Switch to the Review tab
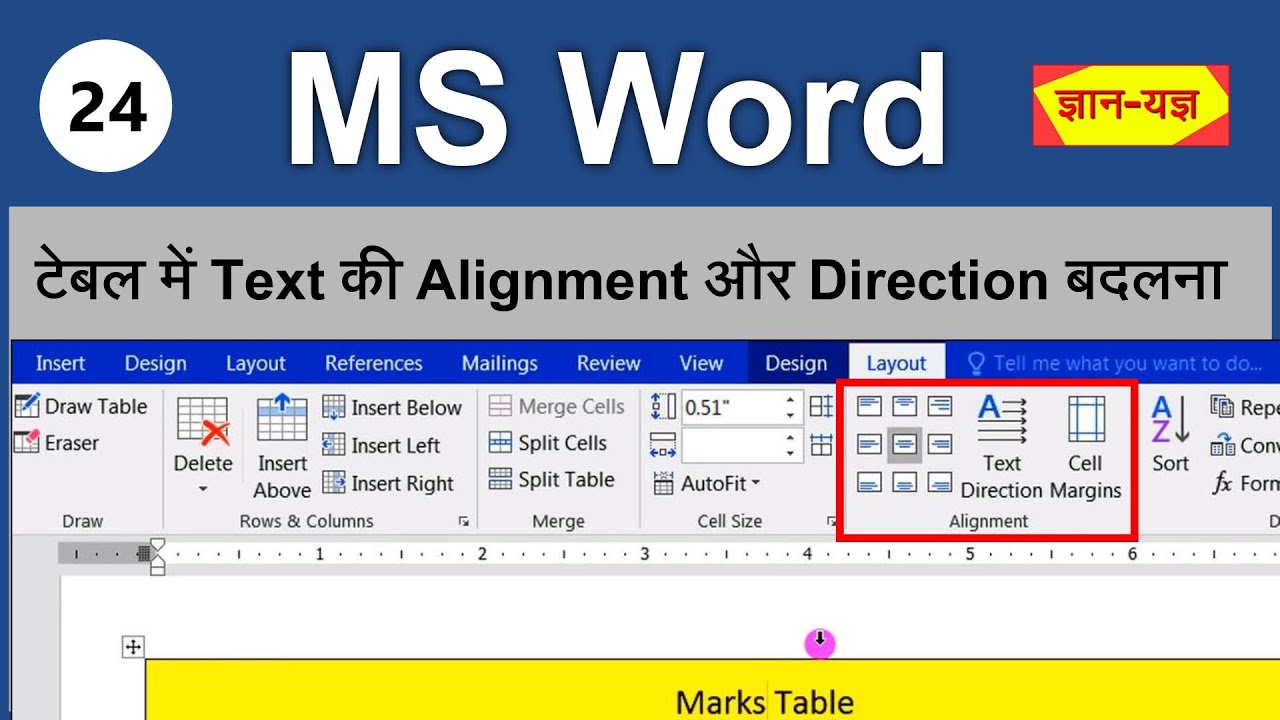Screen dimensions: 1280x720 608,363
